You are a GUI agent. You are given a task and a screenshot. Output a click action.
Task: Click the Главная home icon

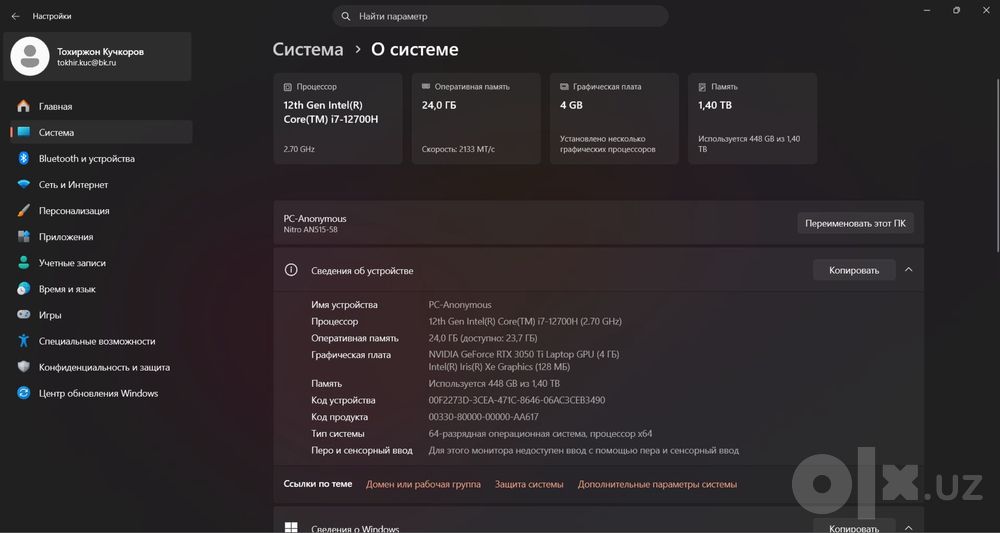(x=24, y=106)
